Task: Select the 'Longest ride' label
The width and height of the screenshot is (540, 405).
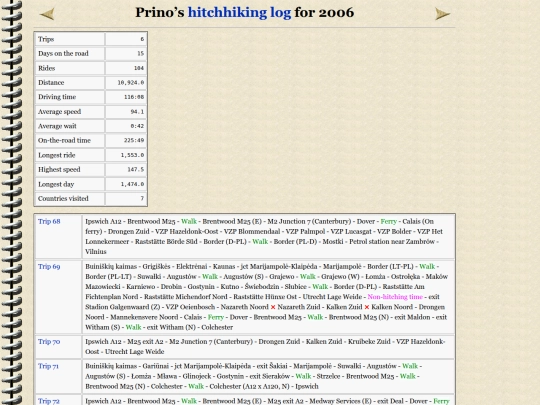Action: coord(56,155)
